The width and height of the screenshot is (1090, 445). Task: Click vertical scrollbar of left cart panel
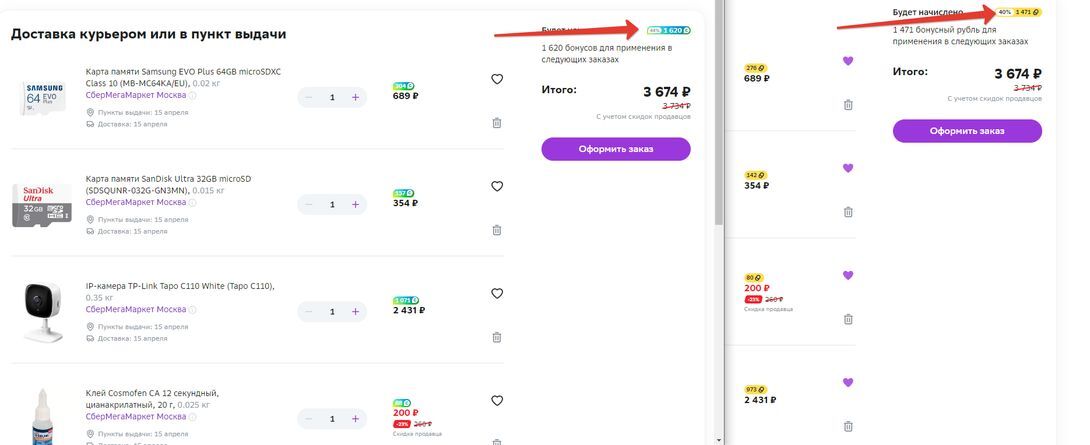719,111
